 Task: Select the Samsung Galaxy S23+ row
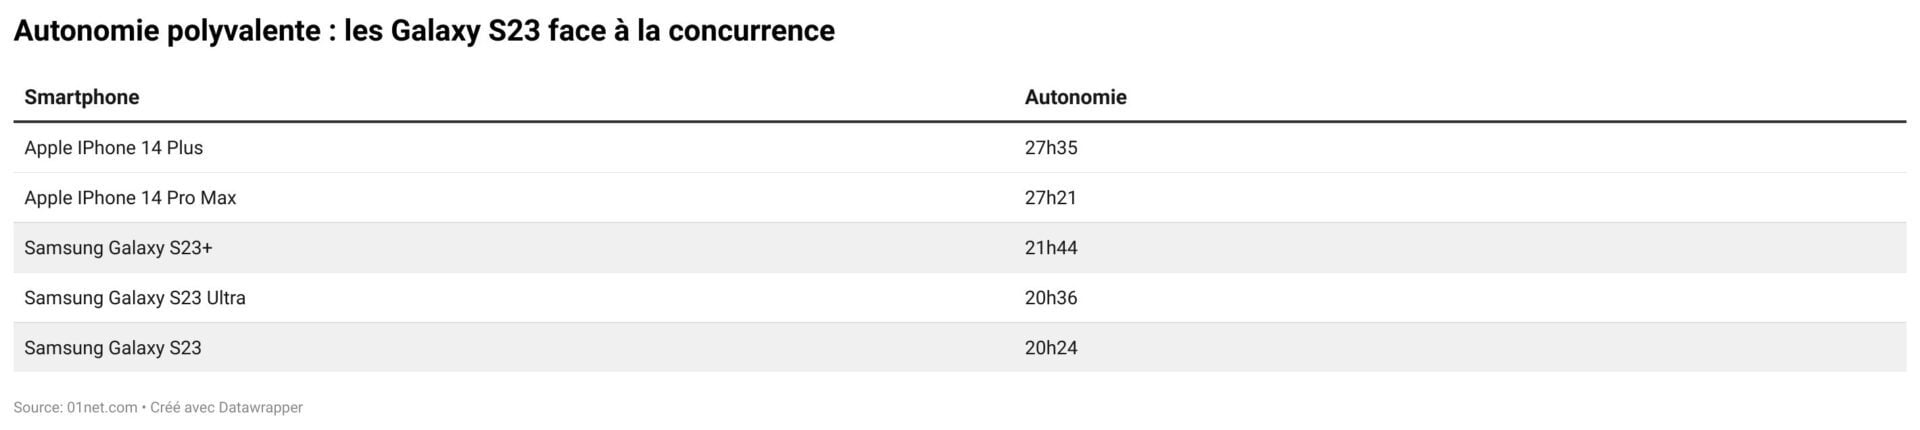coord(960,248)
